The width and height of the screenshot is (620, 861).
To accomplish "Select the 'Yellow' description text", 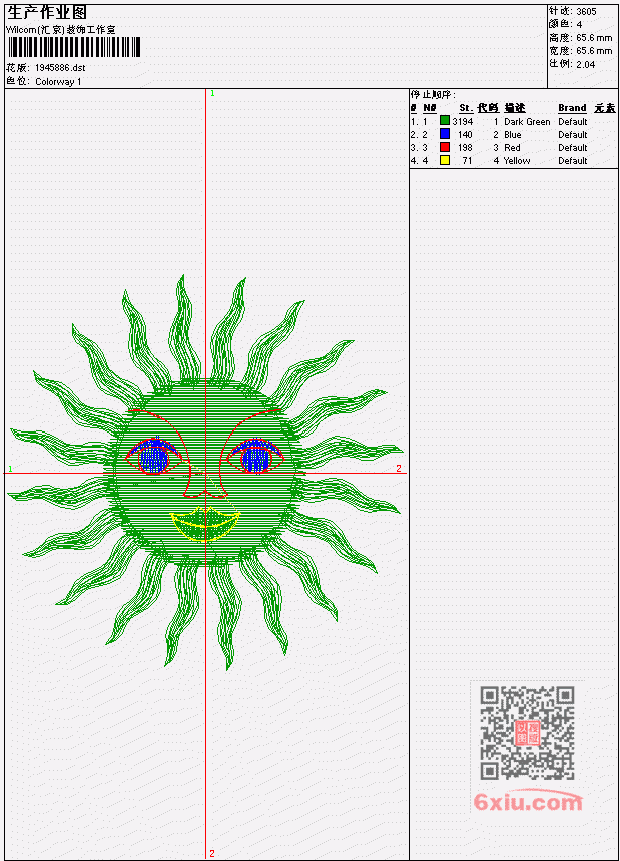I will [x=517, y=161].
